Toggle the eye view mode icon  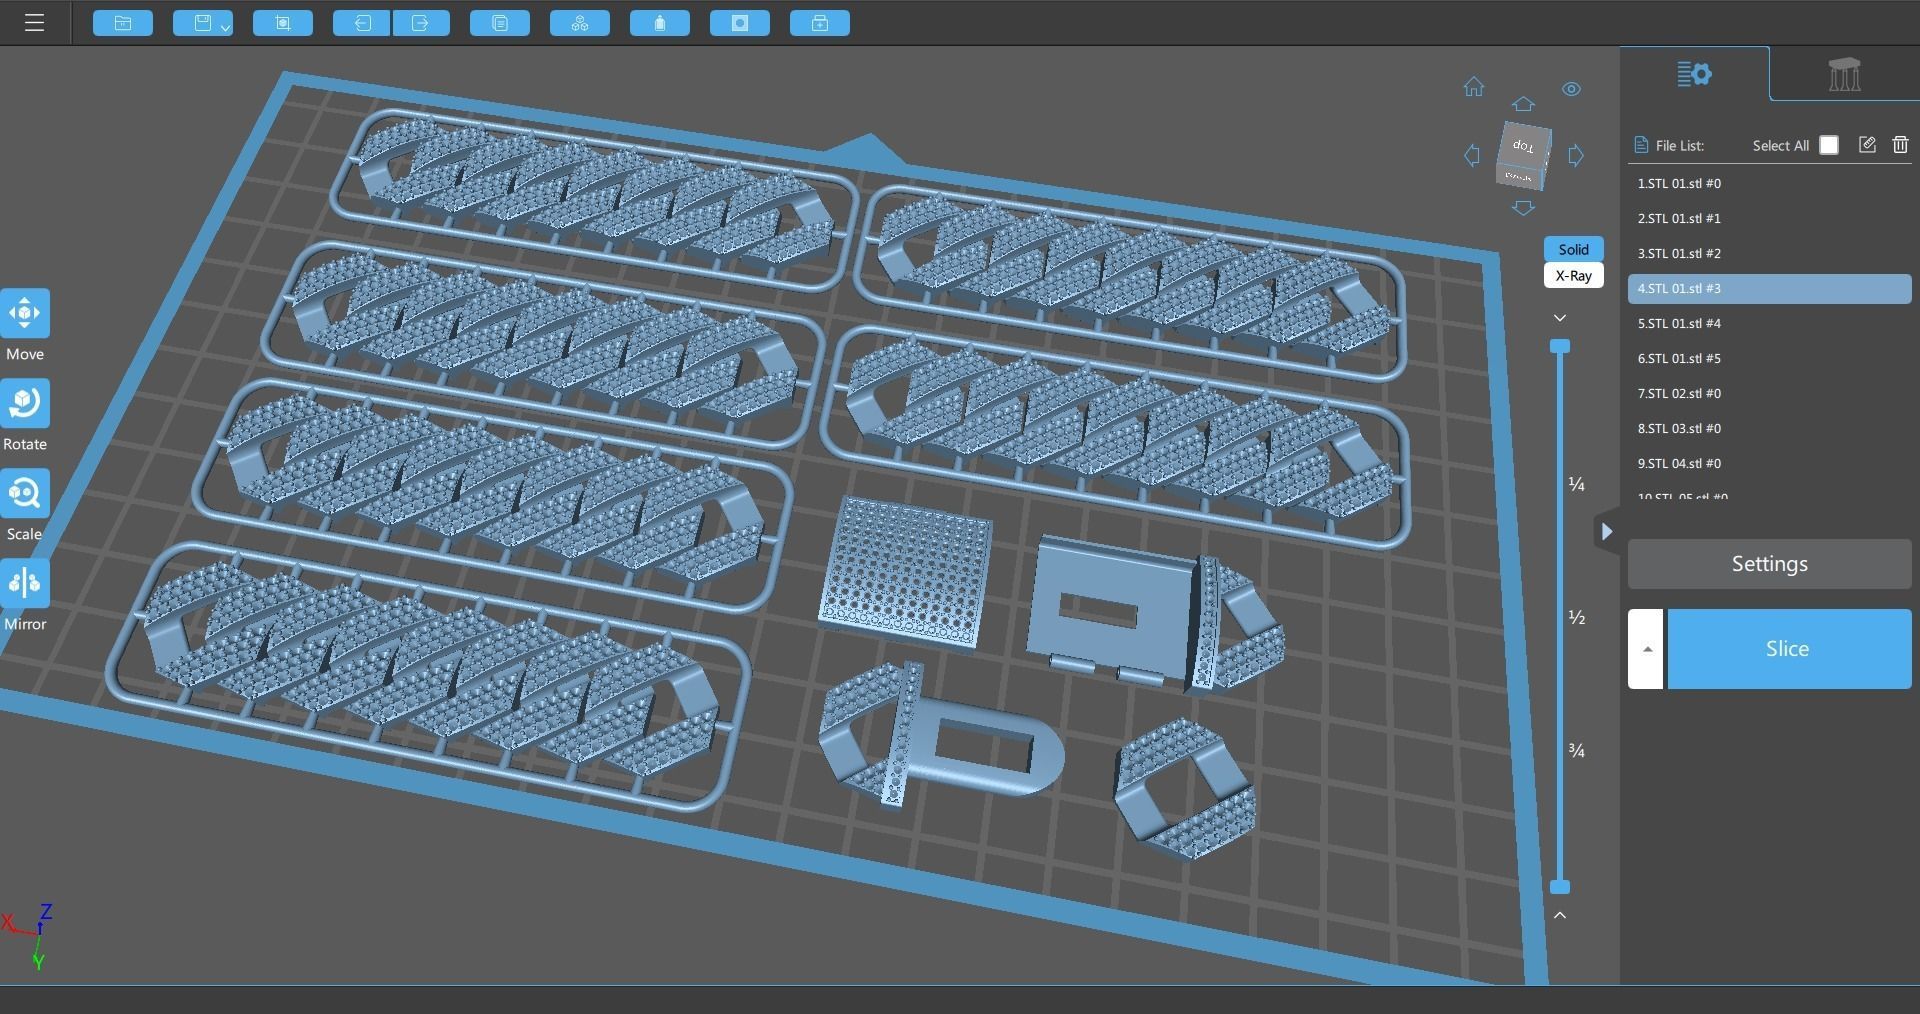click(1572, 89)
